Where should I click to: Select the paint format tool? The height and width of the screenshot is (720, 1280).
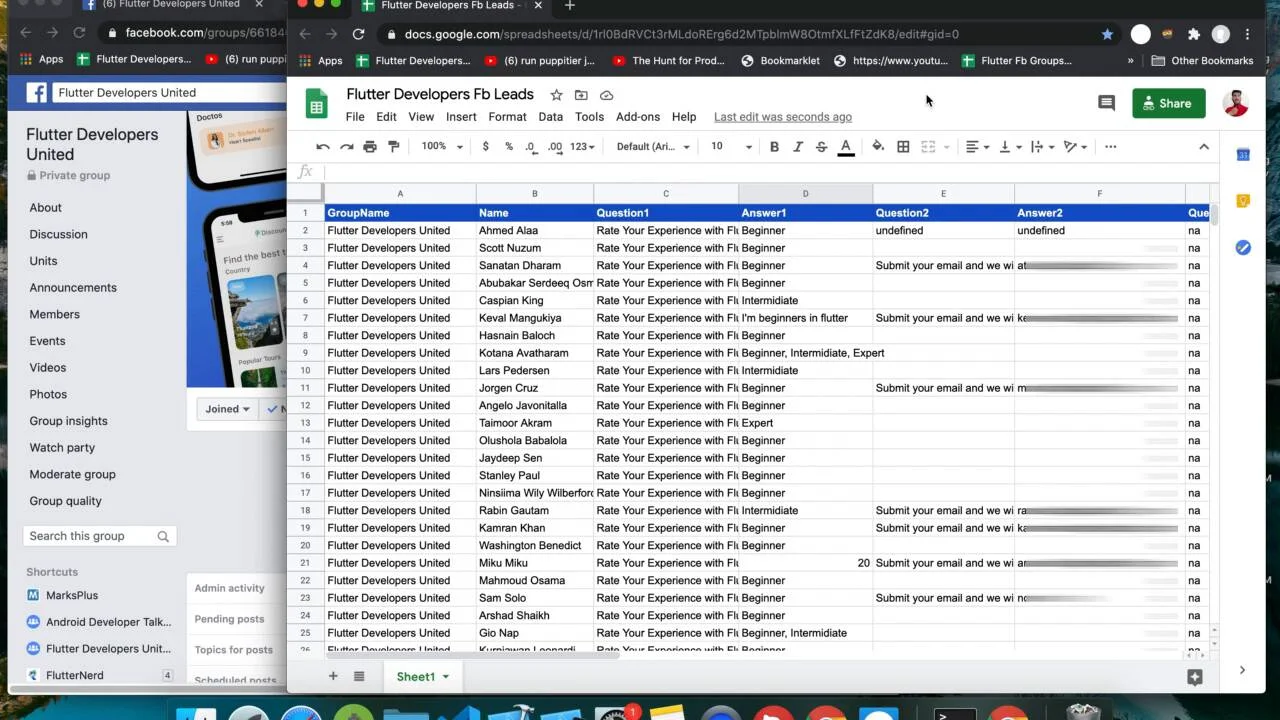[394, 147]
